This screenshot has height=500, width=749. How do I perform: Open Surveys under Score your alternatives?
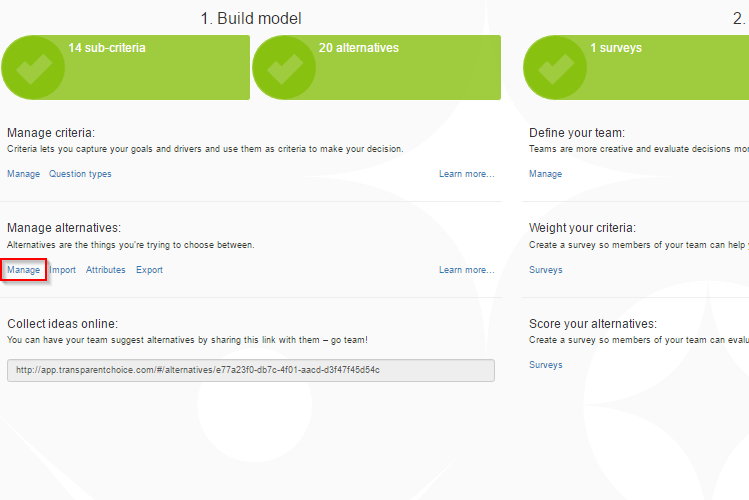pos(546,365)
